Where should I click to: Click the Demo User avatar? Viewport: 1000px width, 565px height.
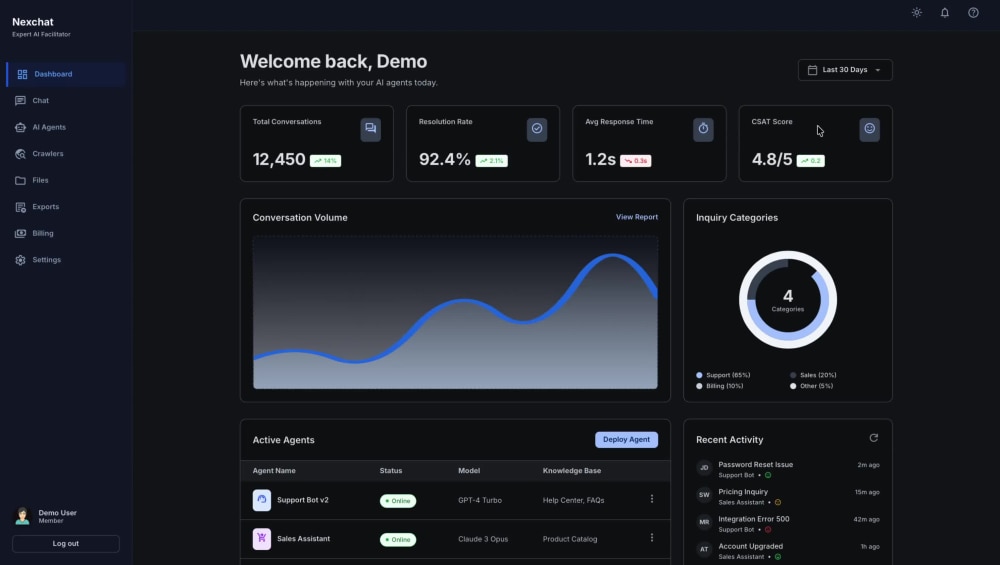(x=22, y=516)
